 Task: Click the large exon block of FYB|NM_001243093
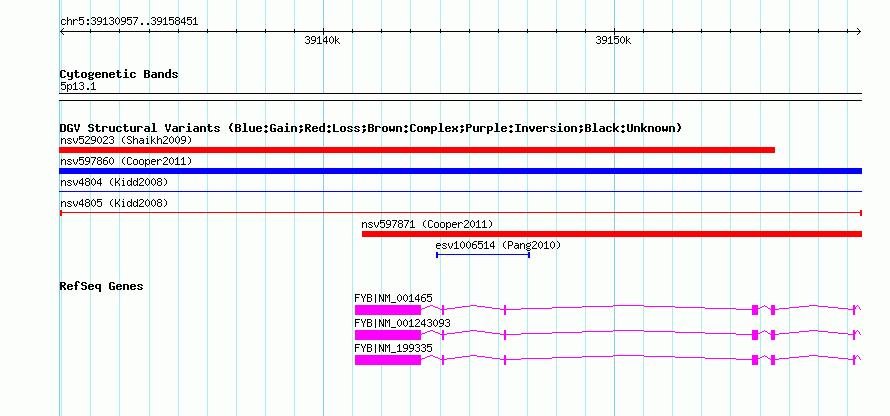388,335
